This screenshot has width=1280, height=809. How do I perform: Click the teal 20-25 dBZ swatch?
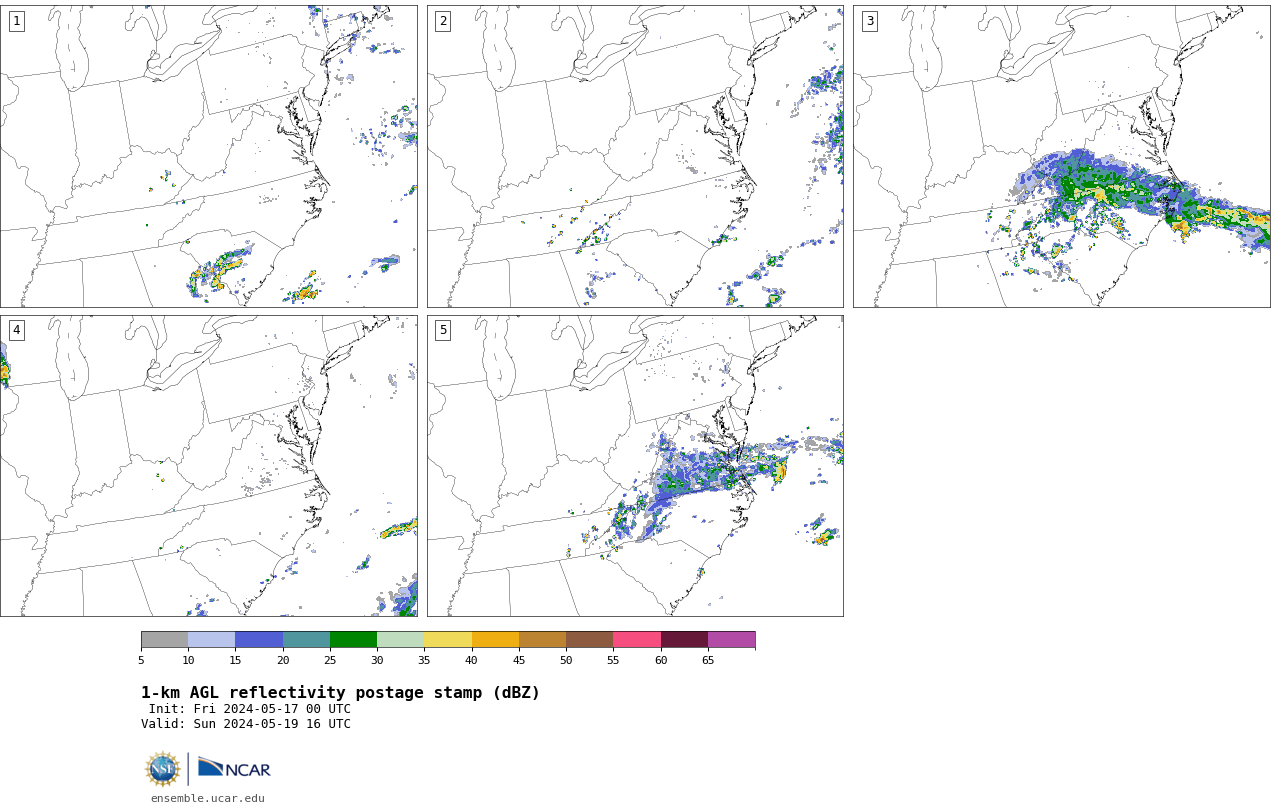point(306,640)
